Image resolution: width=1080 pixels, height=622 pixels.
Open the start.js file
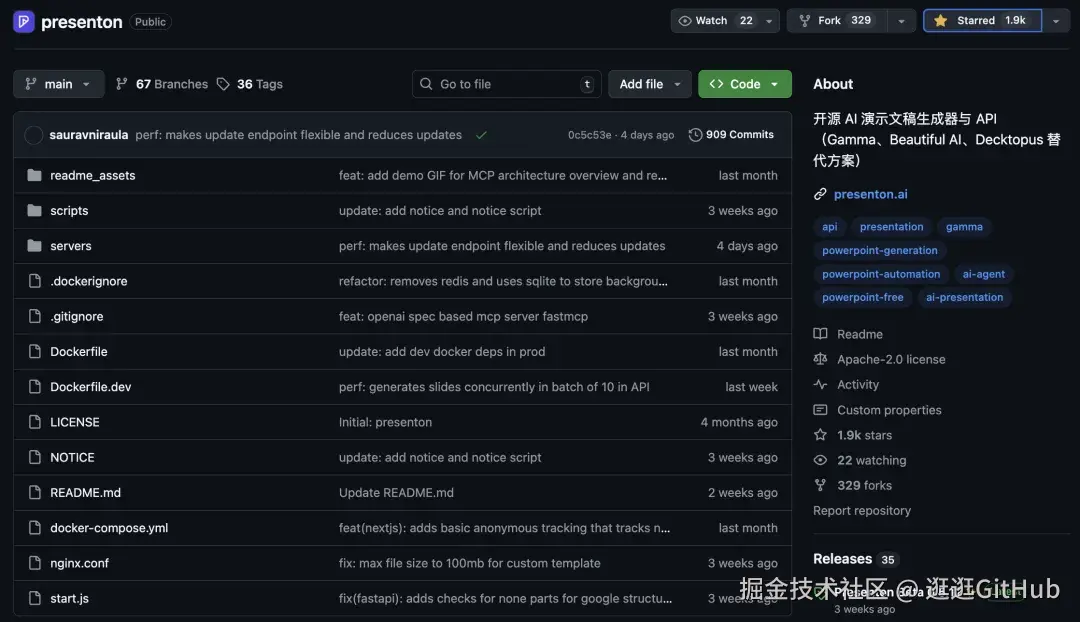[69, 599]
